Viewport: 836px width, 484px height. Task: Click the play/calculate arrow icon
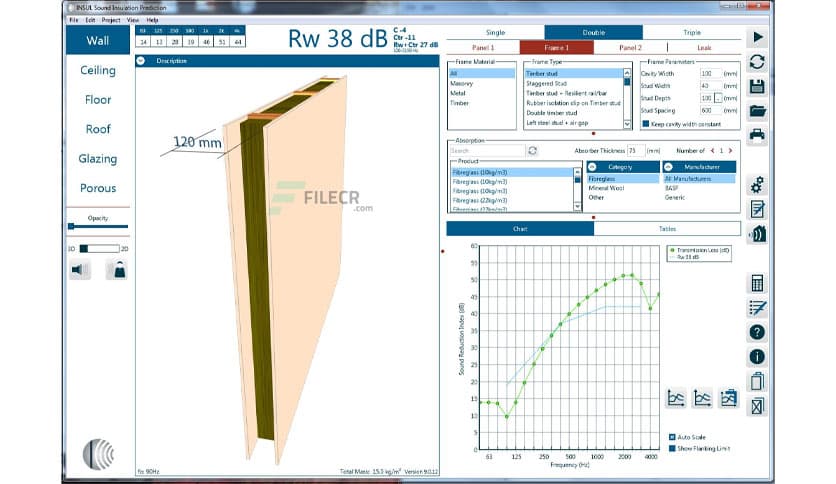[x=758, y=38]
